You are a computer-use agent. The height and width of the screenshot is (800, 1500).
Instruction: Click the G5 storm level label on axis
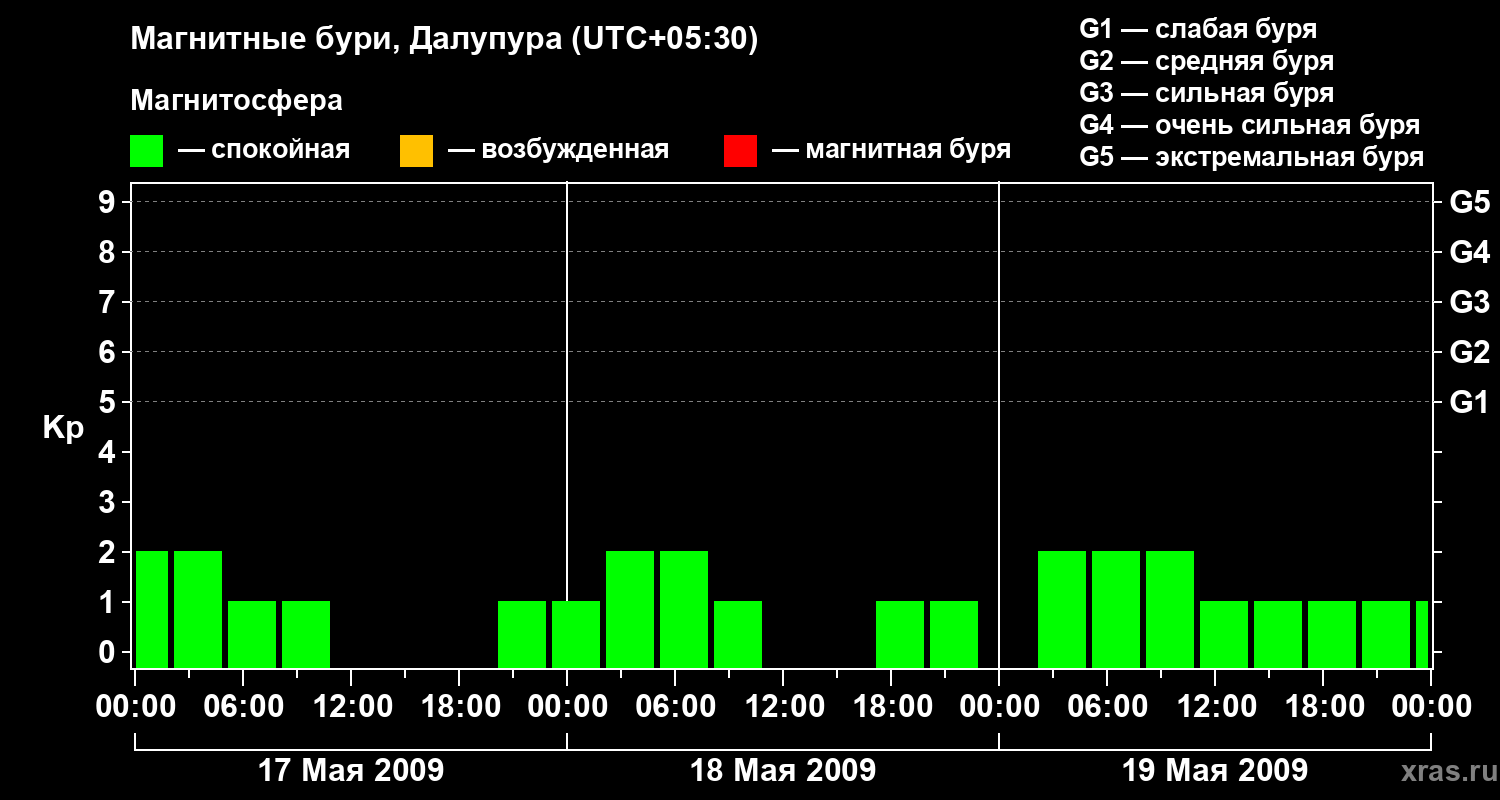click(1469, 202)
